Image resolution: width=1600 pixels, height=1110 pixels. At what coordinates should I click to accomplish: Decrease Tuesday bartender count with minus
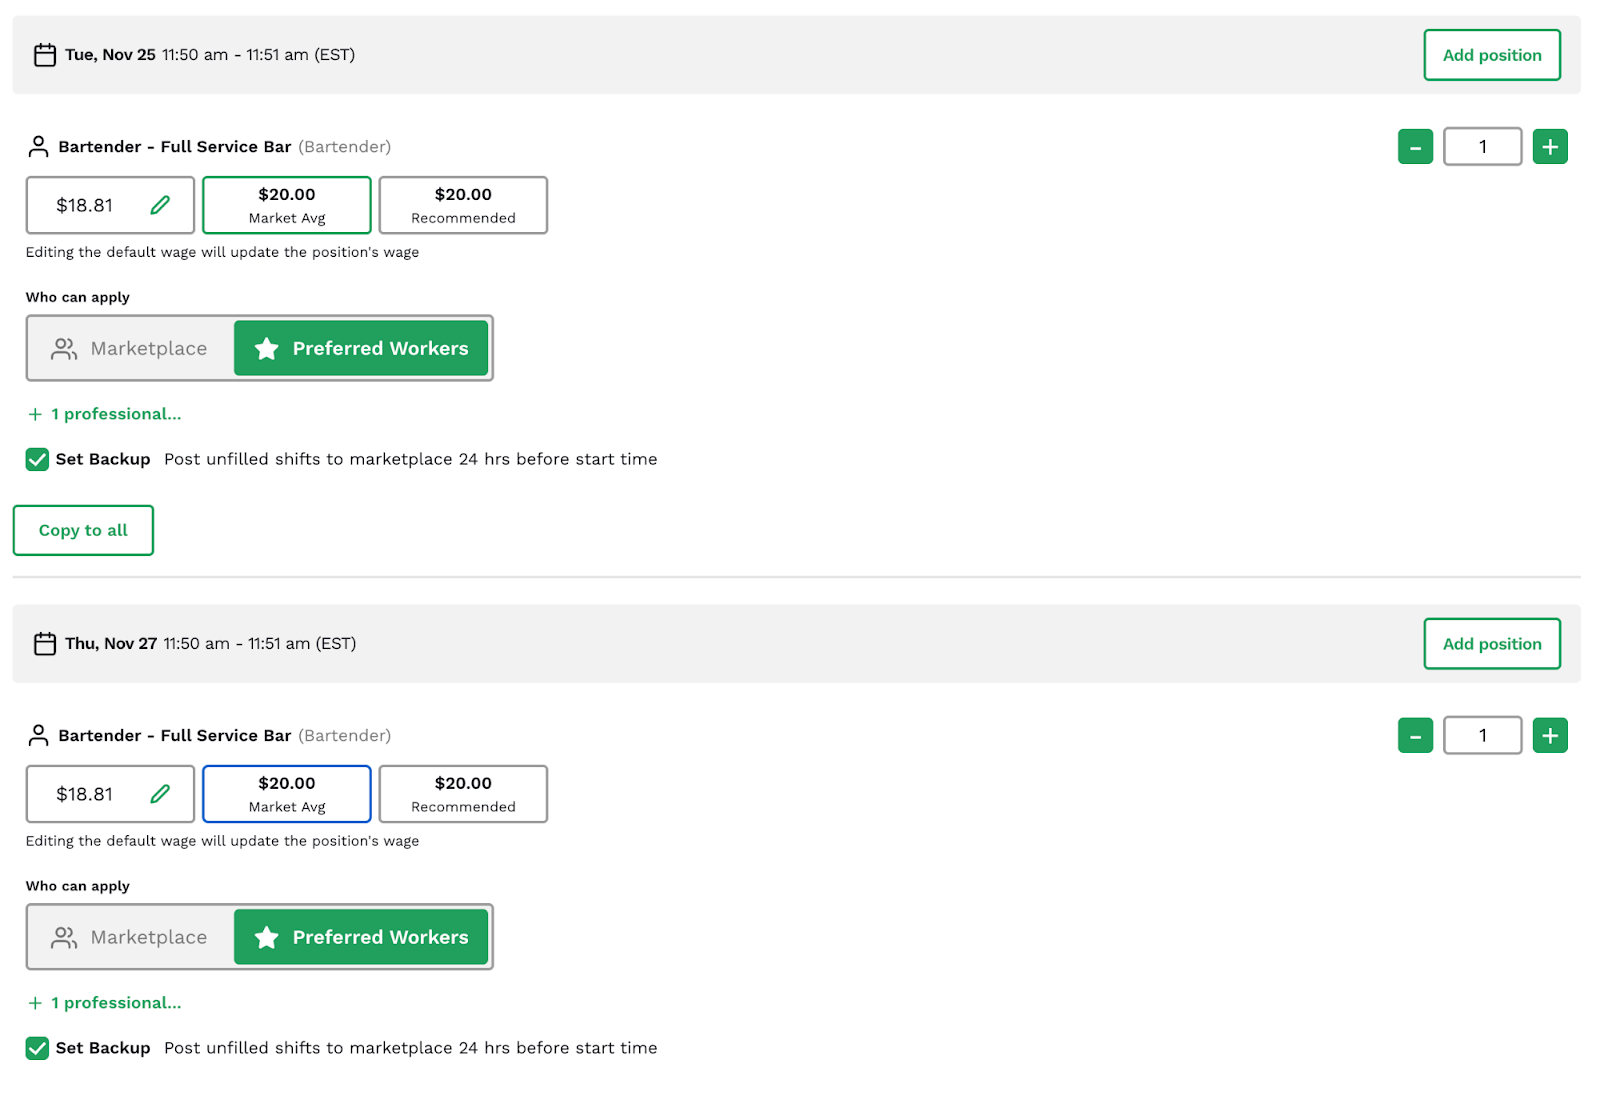[x=1415, y=147]
